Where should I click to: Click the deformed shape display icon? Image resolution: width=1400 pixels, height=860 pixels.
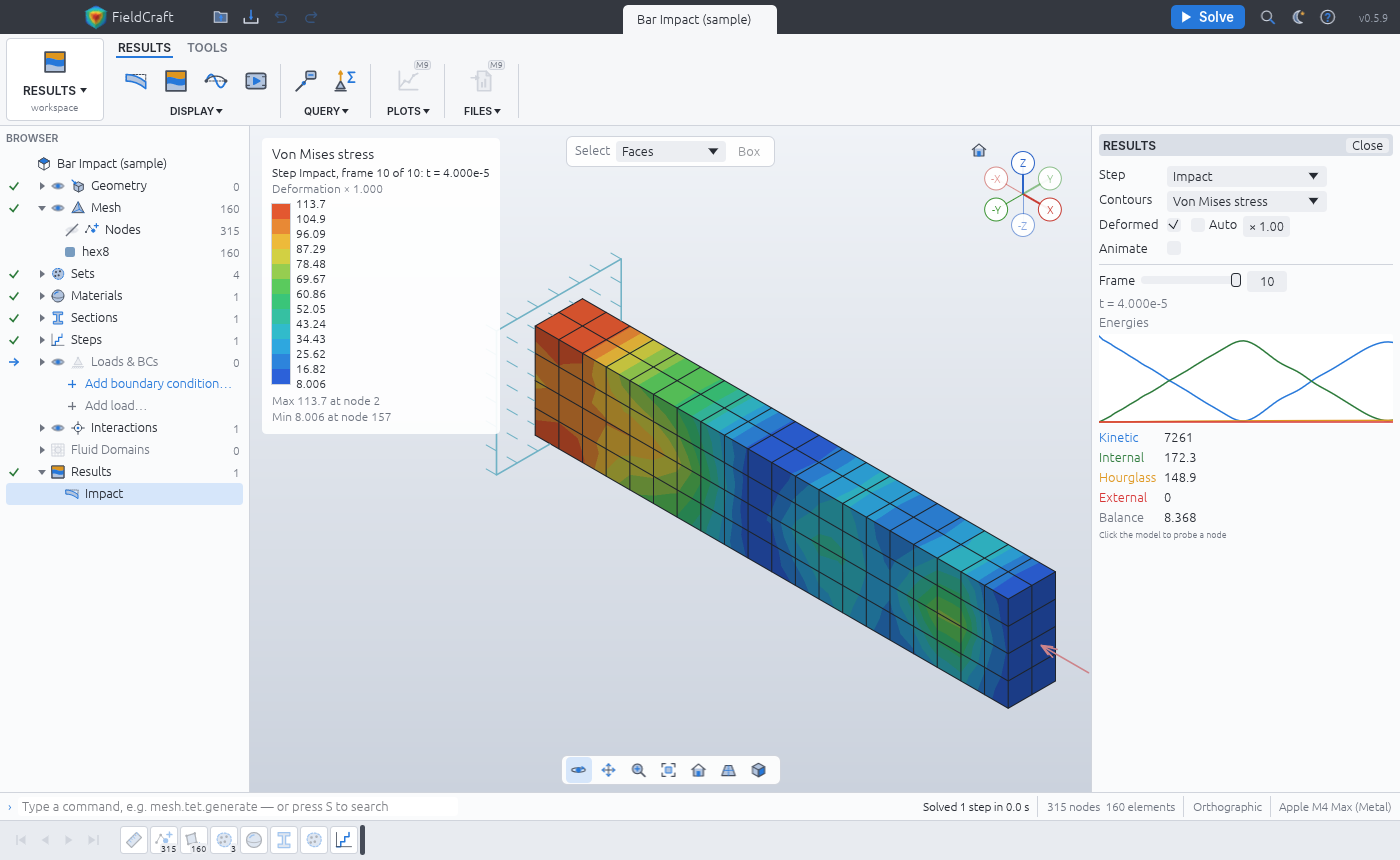(136, 81)
